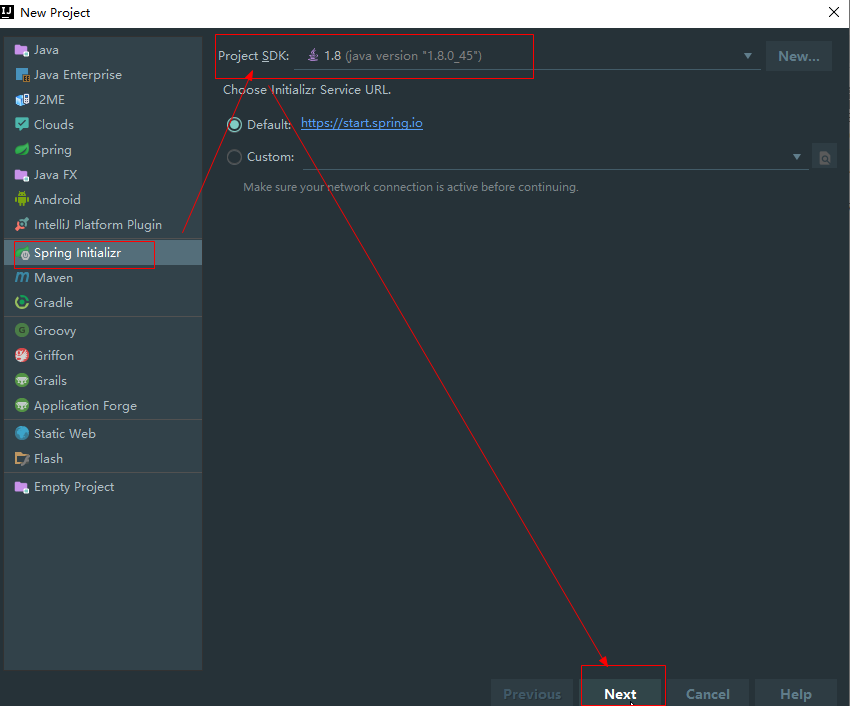850x706 pixels.
Task: Select the Custom service URL radio
Action: coord(234,157)
